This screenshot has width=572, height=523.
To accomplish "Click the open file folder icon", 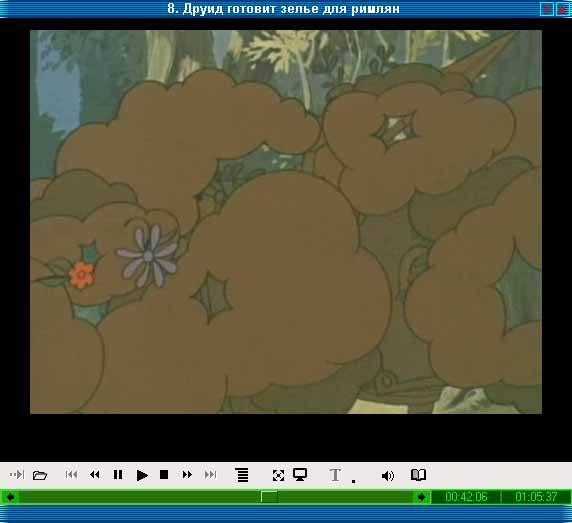I will click(x=40, y=475).
